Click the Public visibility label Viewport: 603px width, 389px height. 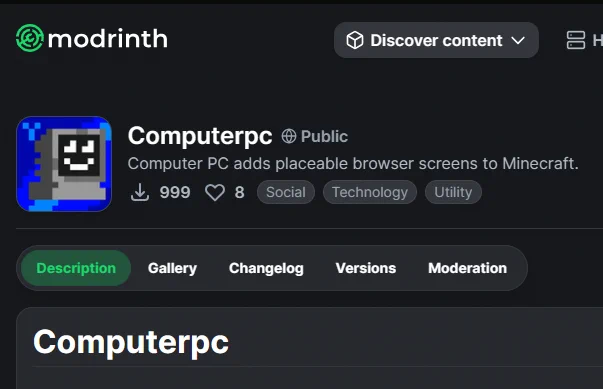pos(324,136)
